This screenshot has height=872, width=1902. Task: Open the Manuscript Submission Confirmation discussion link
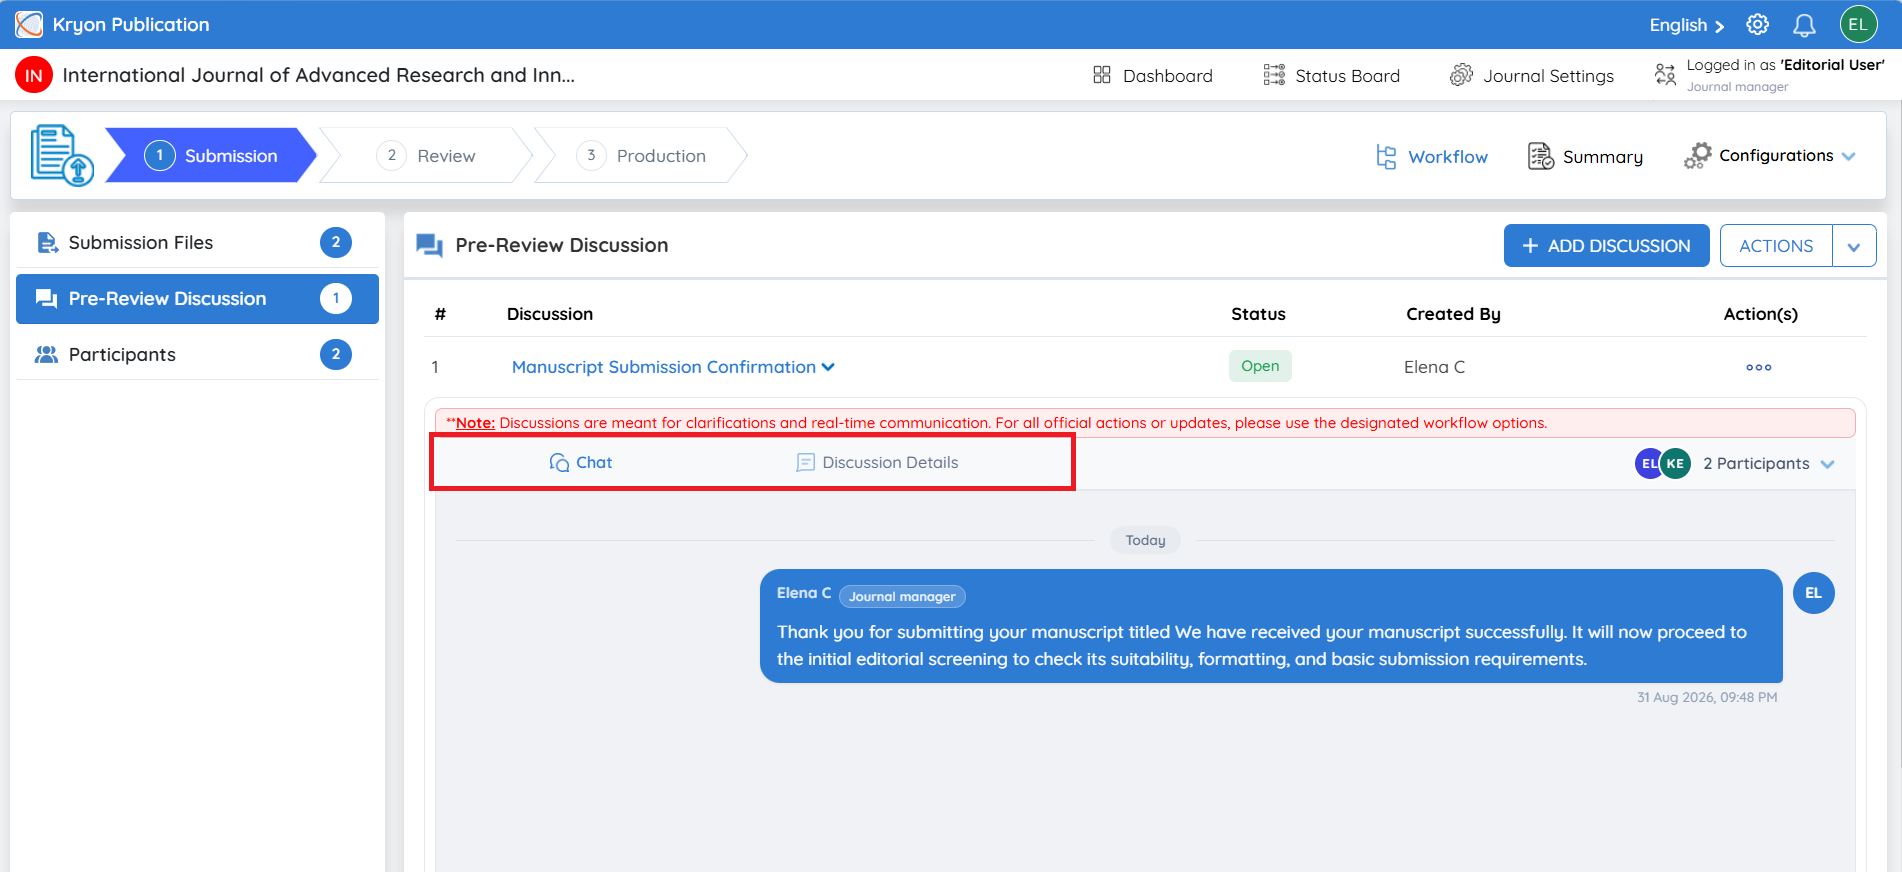coord(664,367)
